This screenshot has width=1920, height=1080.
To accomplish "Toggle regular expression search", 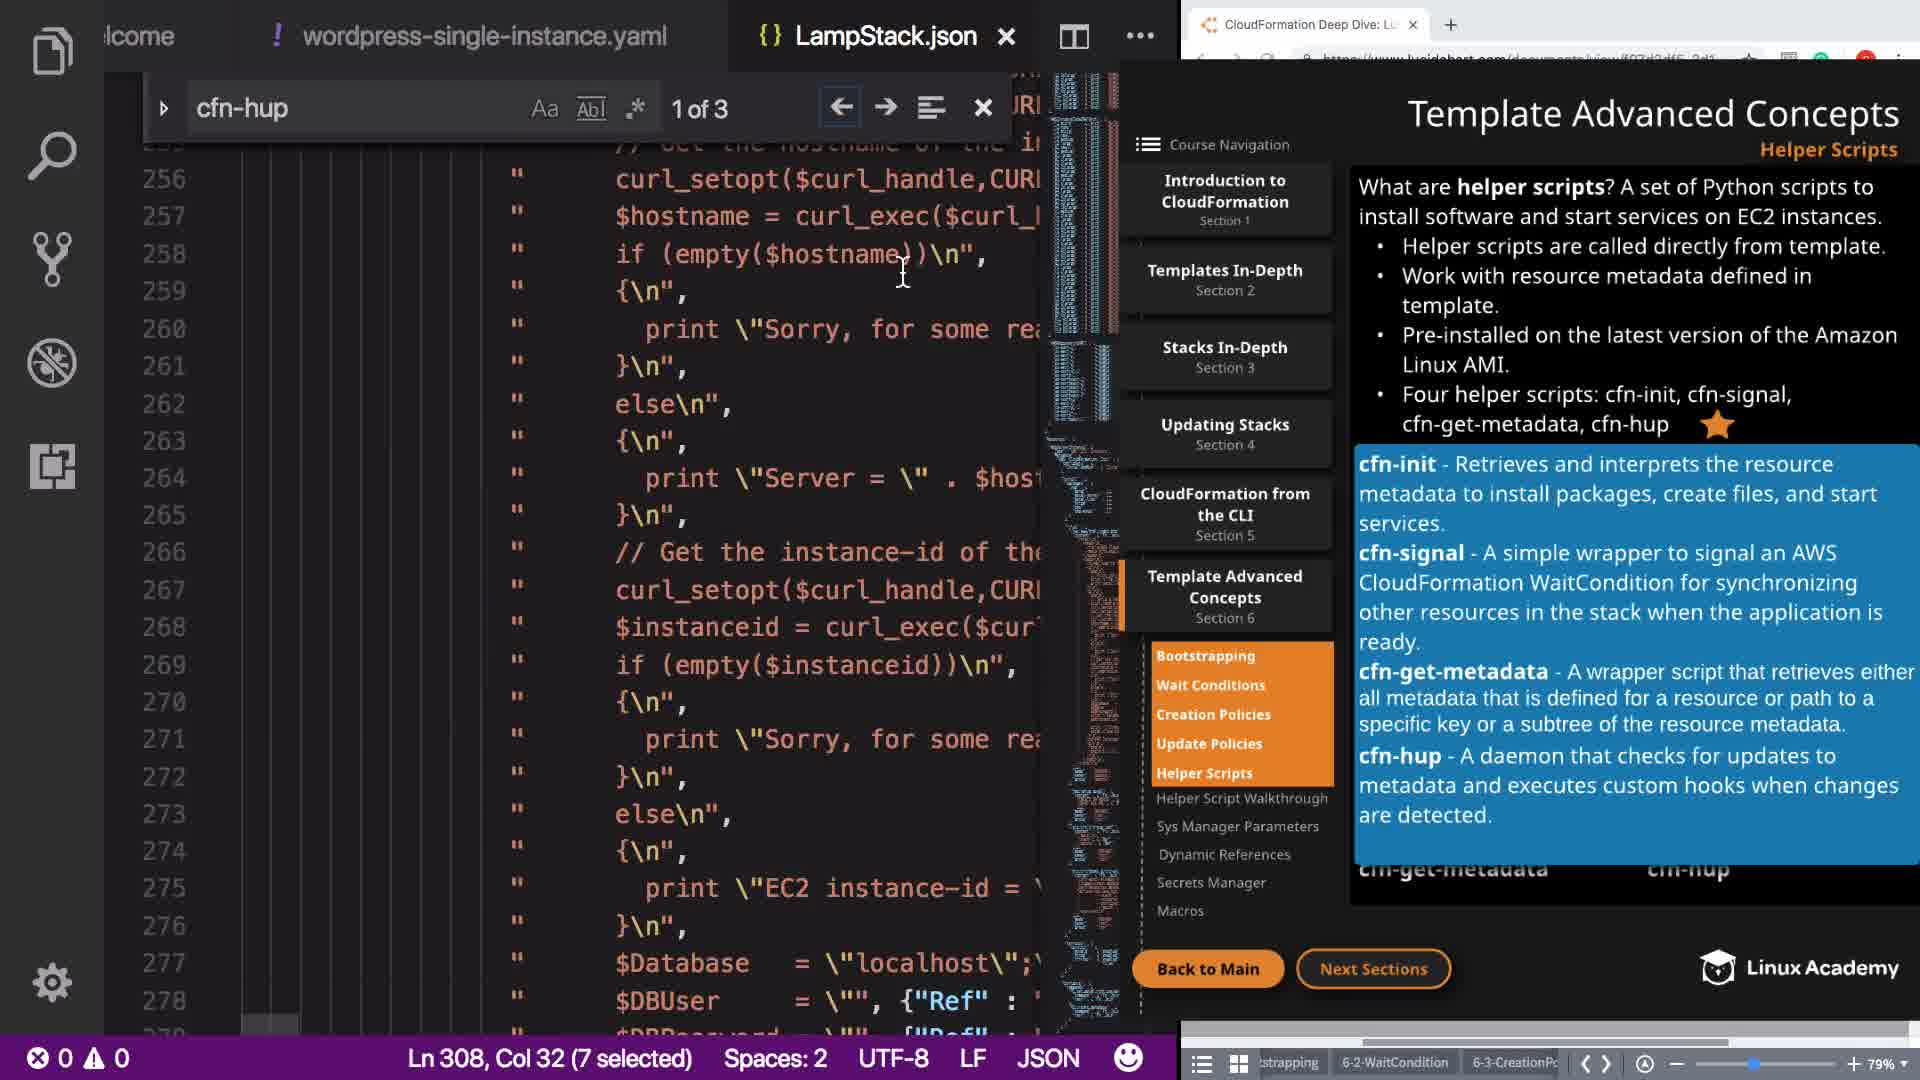I will [x=635, y=109].
